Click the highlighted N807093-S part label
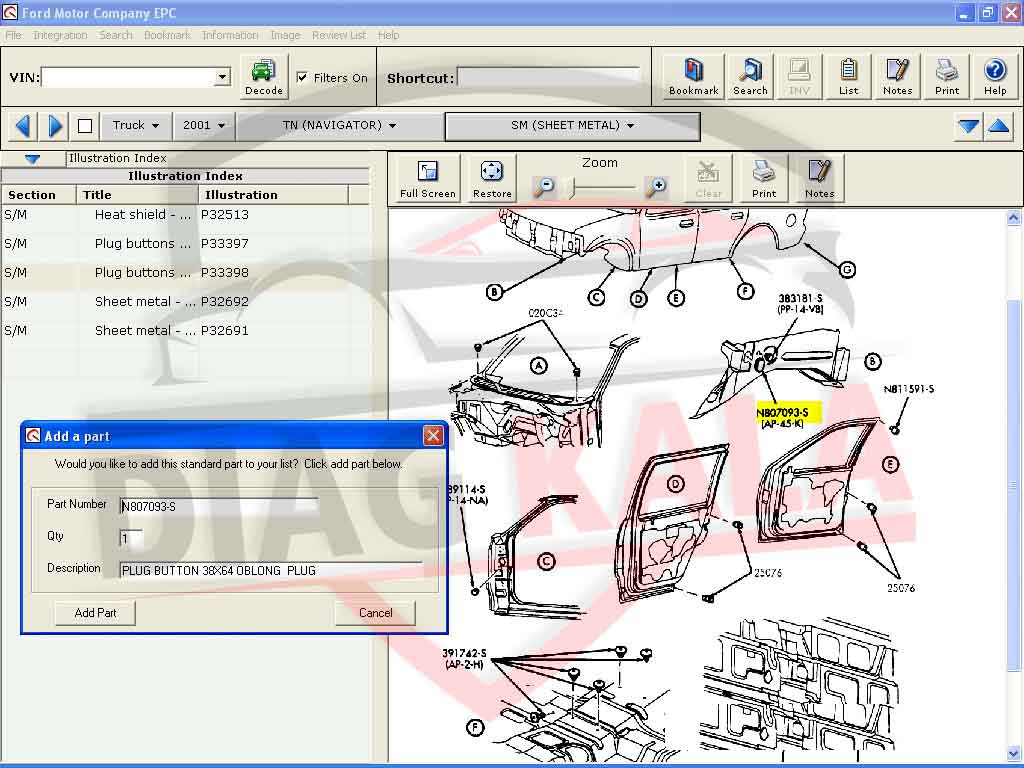Viewport: 1024px width, 768px height. click(x=782, y=412)
